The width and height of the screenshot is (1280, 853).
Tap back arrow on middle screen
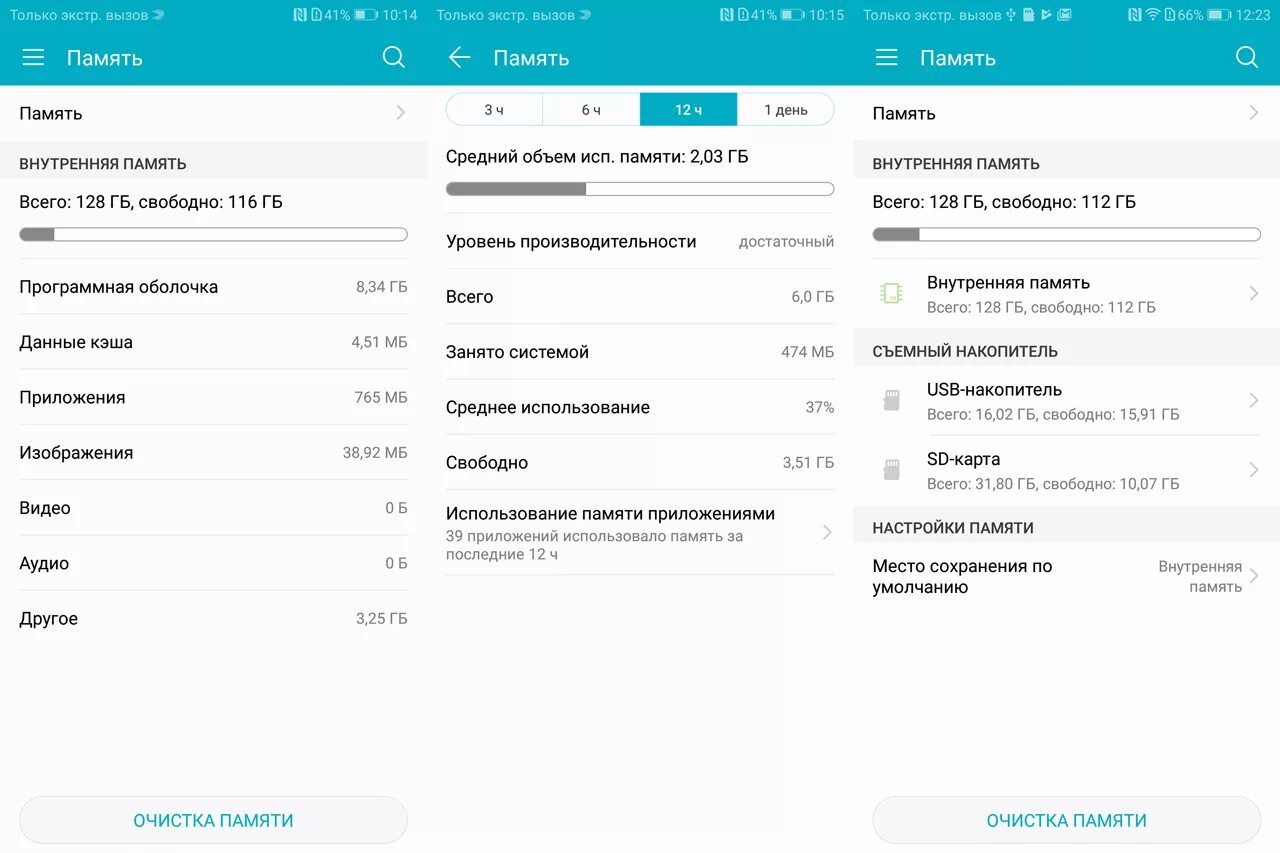coord(459,58)
